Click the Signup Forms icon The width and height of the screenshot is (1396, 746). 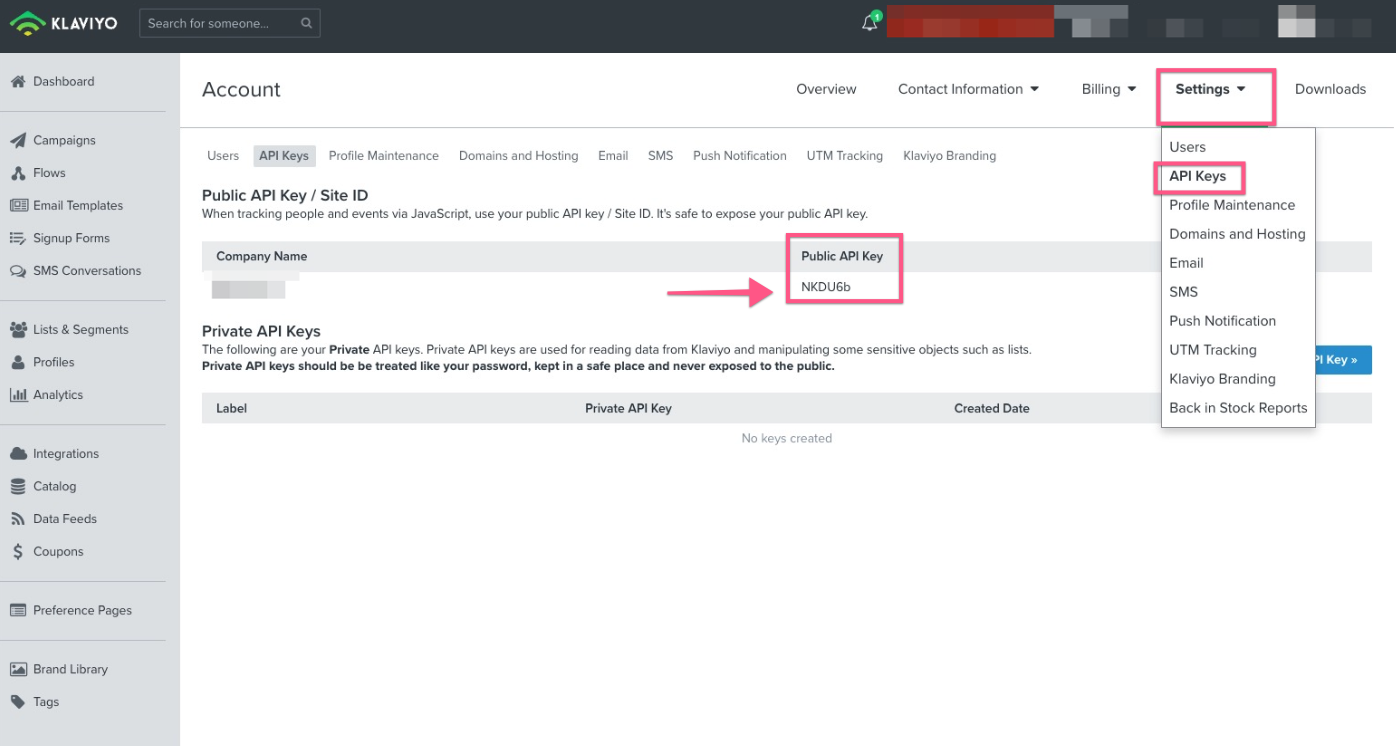tap(18, 238)
